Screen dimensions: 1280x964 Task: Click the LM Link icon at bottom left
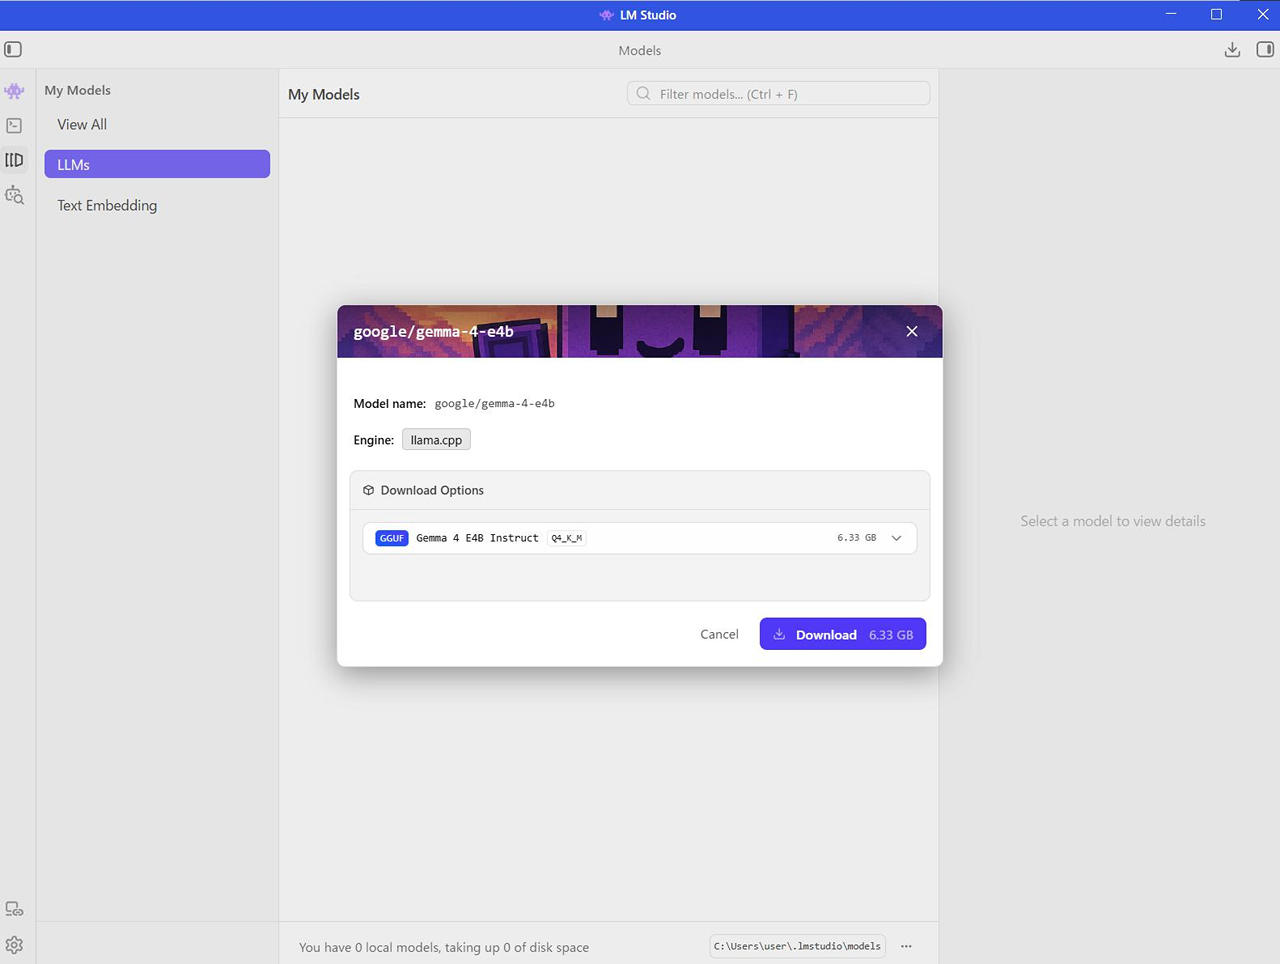tap(14, 909)
